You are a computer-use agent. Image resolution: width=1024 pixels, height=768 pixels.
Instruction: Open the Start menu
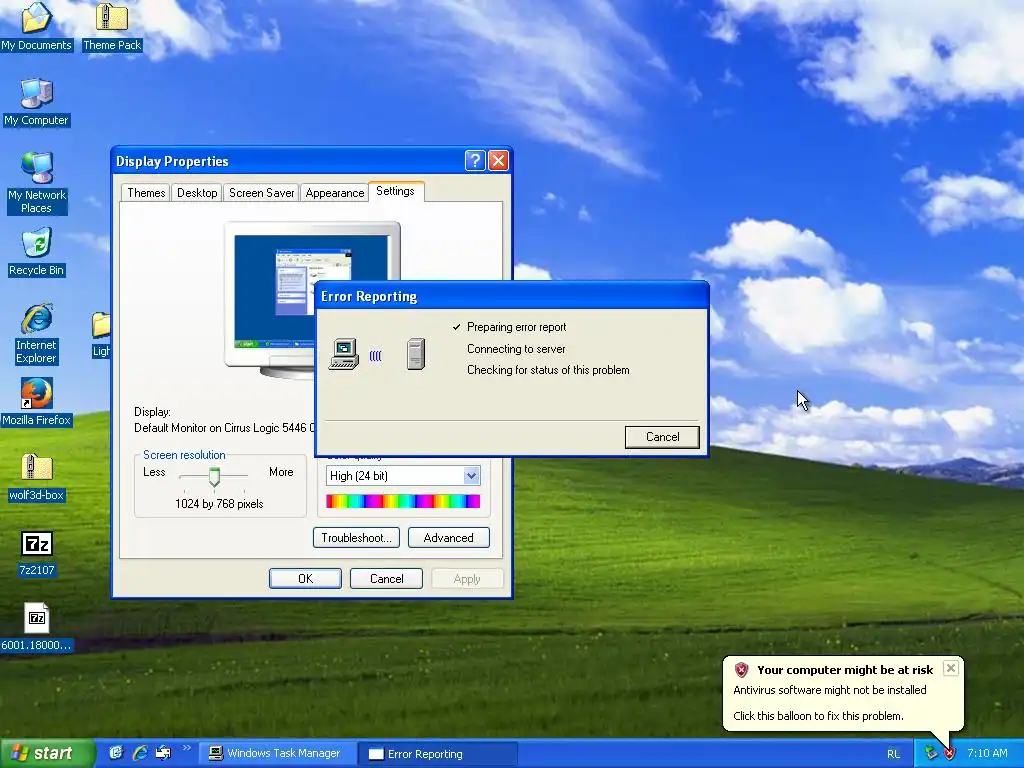47,753
